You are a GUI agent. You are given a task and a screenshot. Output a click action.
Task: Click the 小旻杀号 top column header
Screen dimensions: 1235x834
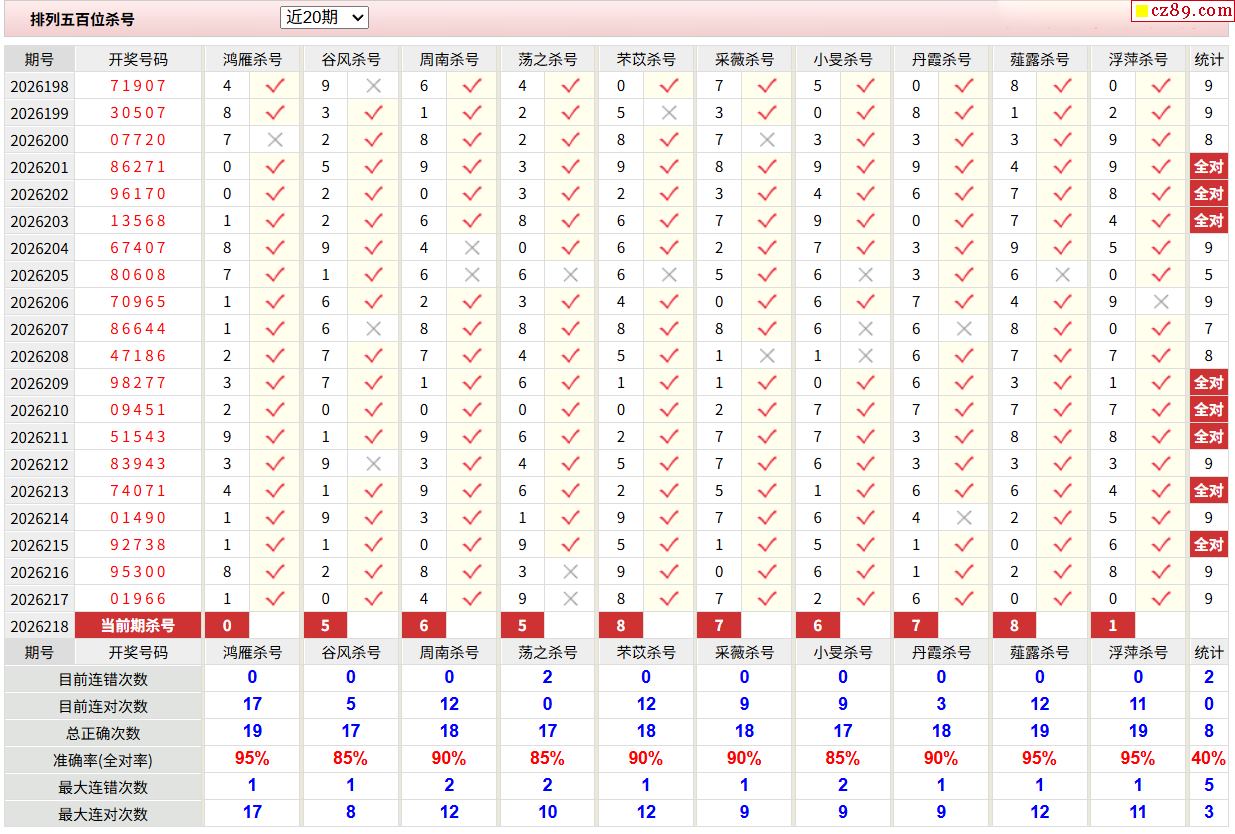click(x=843, y=59)
